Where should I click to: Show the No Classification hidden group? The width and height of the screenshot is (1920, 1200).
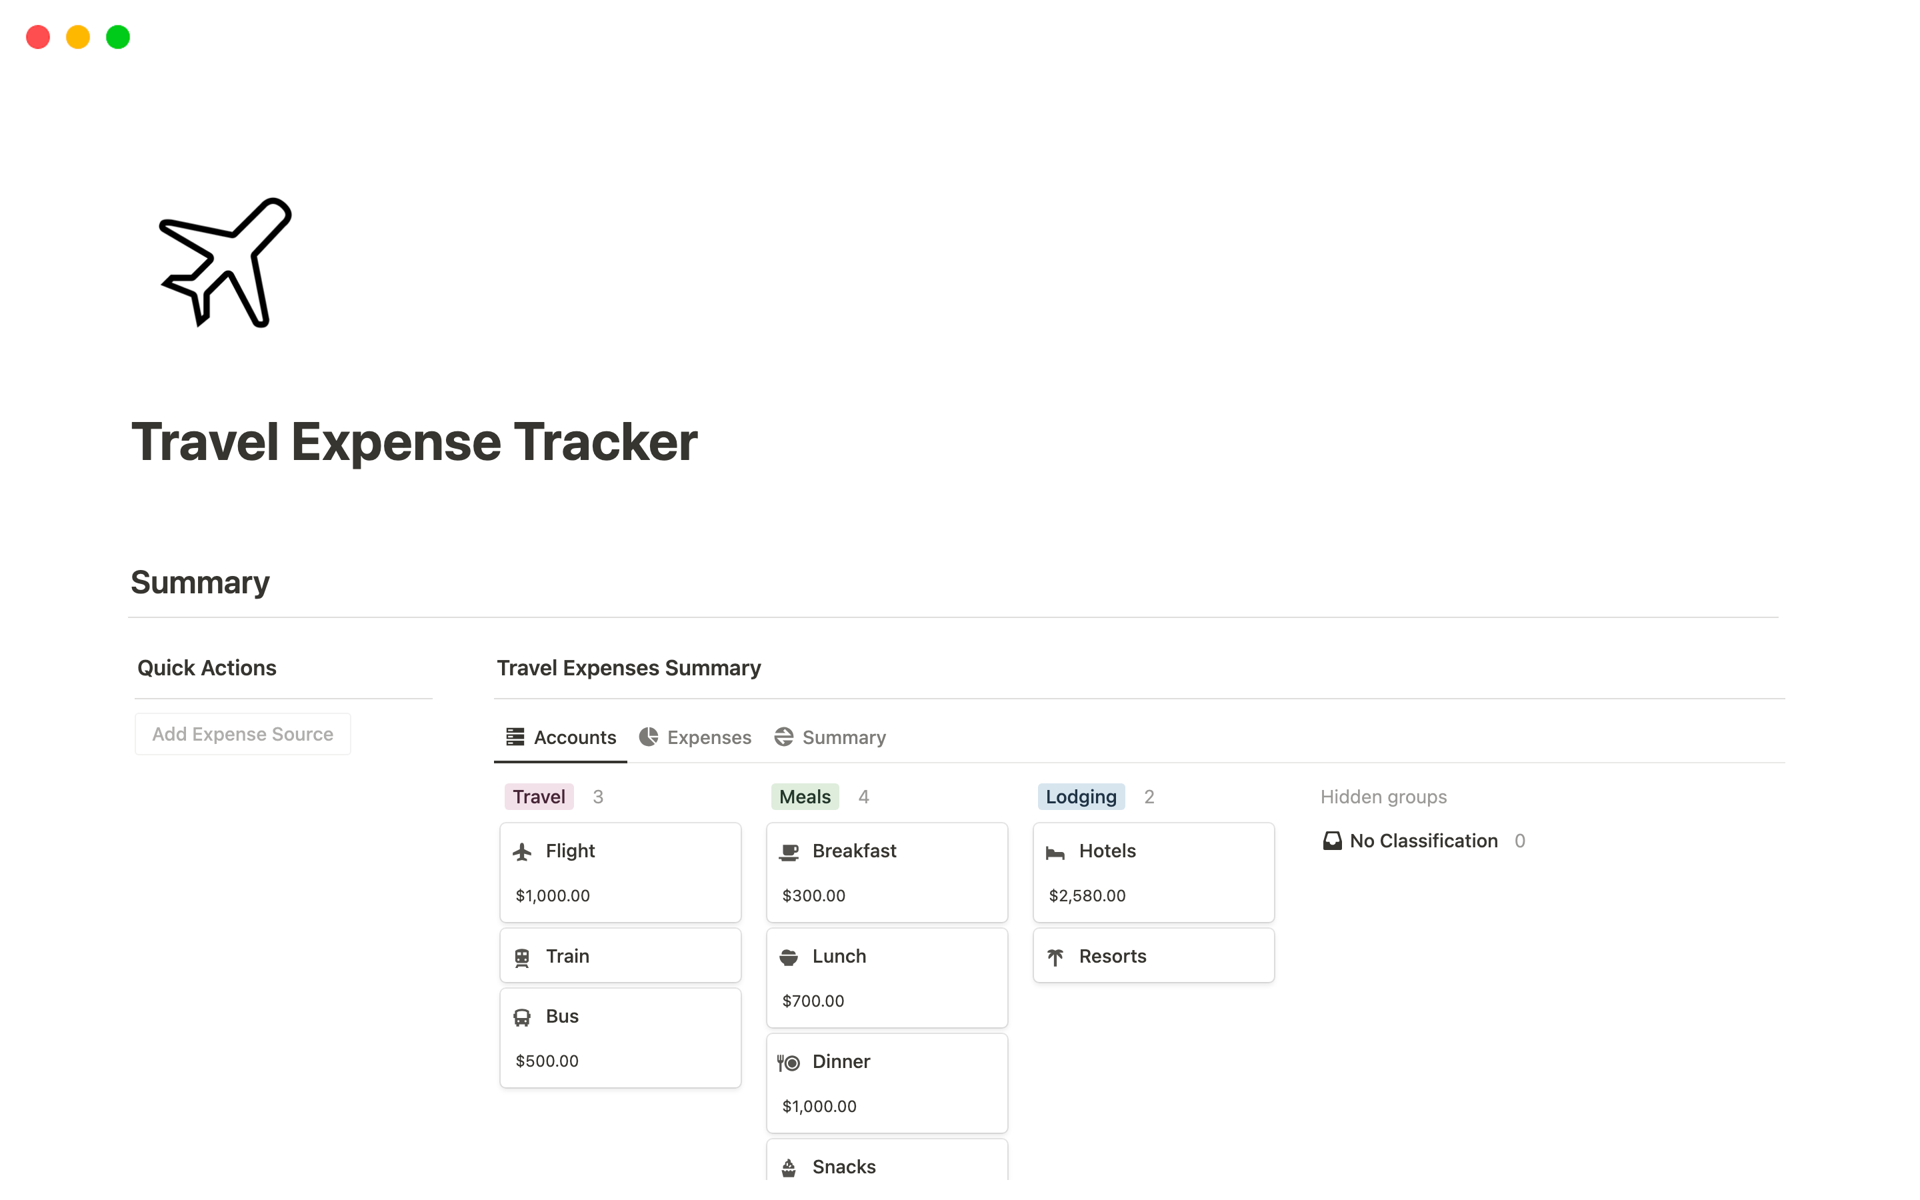click(x=1423, y=841)
